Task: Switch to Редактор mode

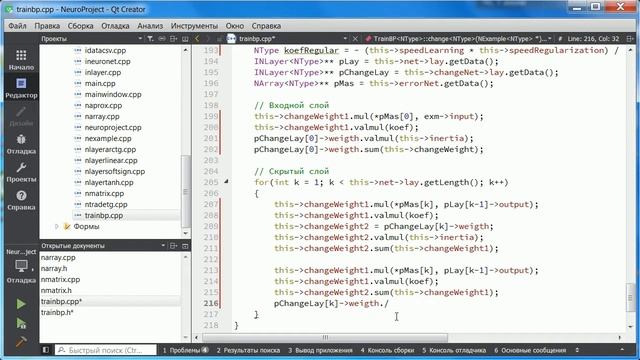Action: point(21,87)
